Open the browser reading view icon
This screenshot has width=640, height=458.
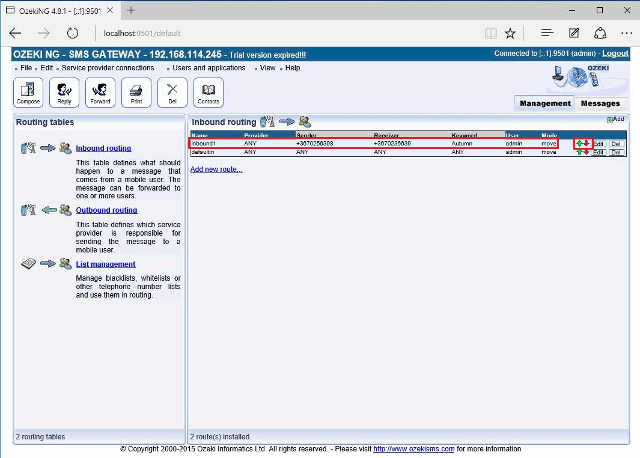click(491, 33)
